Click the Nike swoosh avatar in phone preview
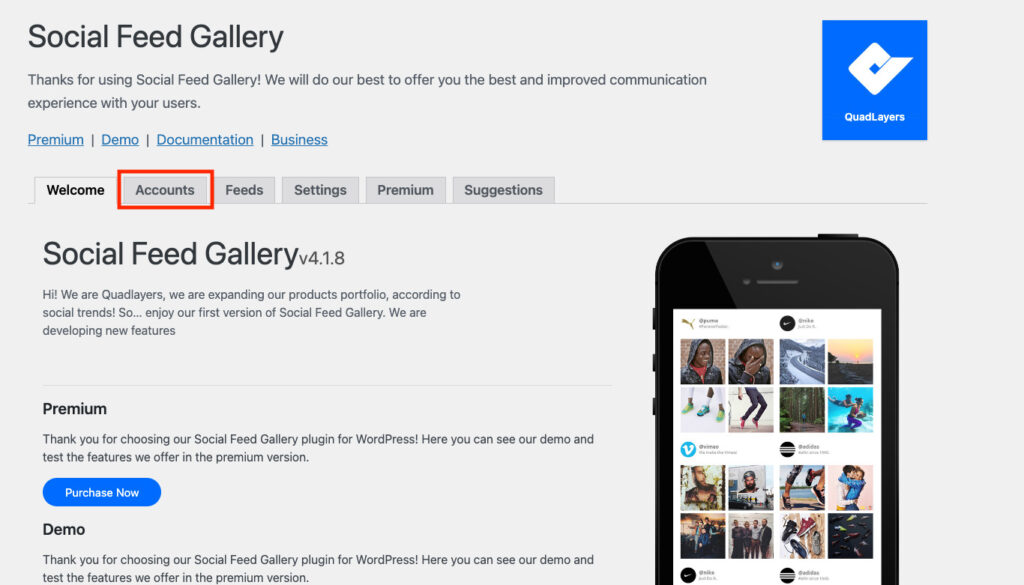1024x585 pixels. [787, 323]
